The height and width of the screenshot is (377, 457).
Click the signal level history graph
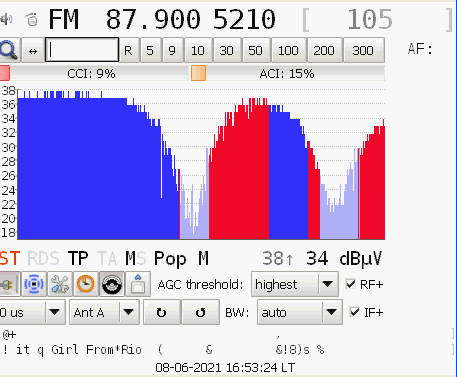[x=201, y=164]
